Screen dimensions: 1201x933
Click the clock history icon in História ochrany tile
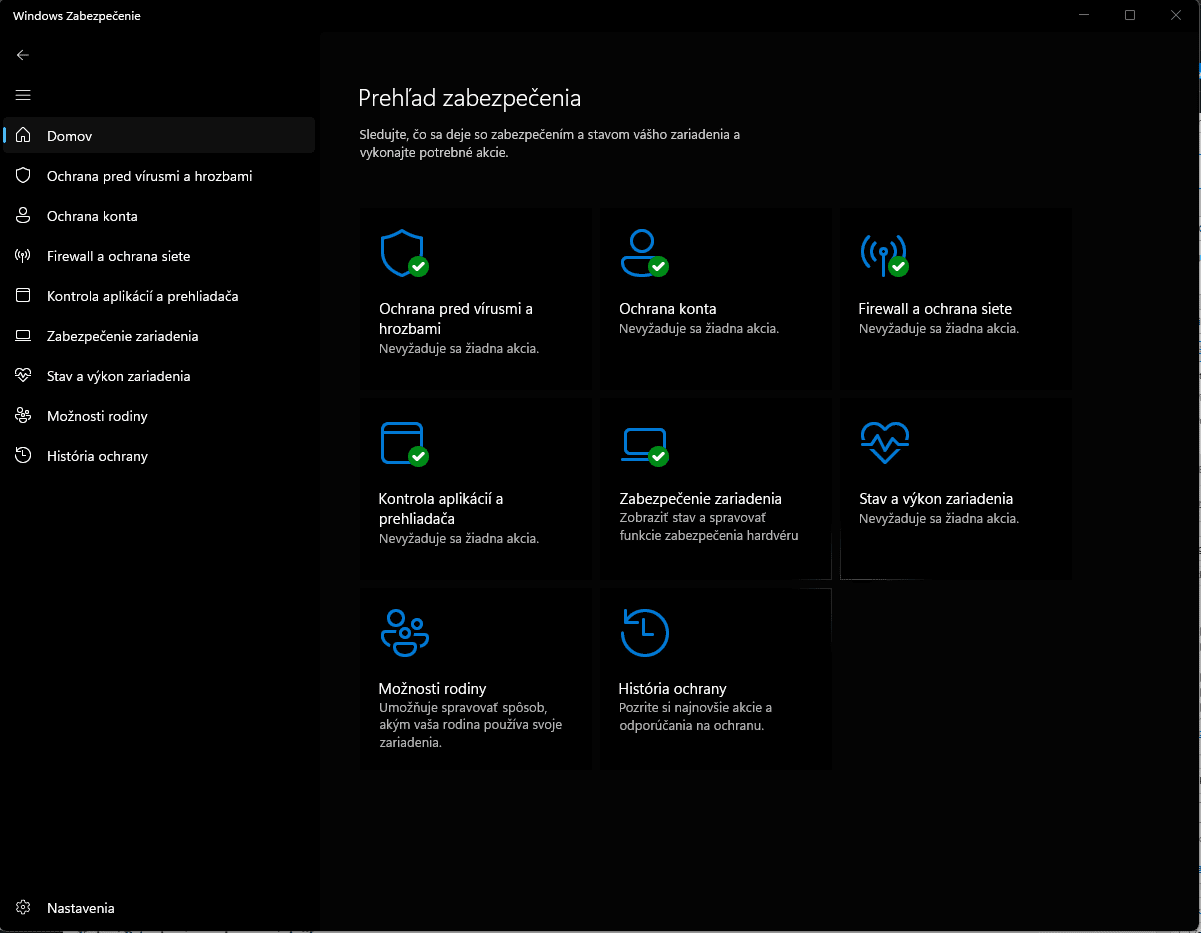[644, 632]
